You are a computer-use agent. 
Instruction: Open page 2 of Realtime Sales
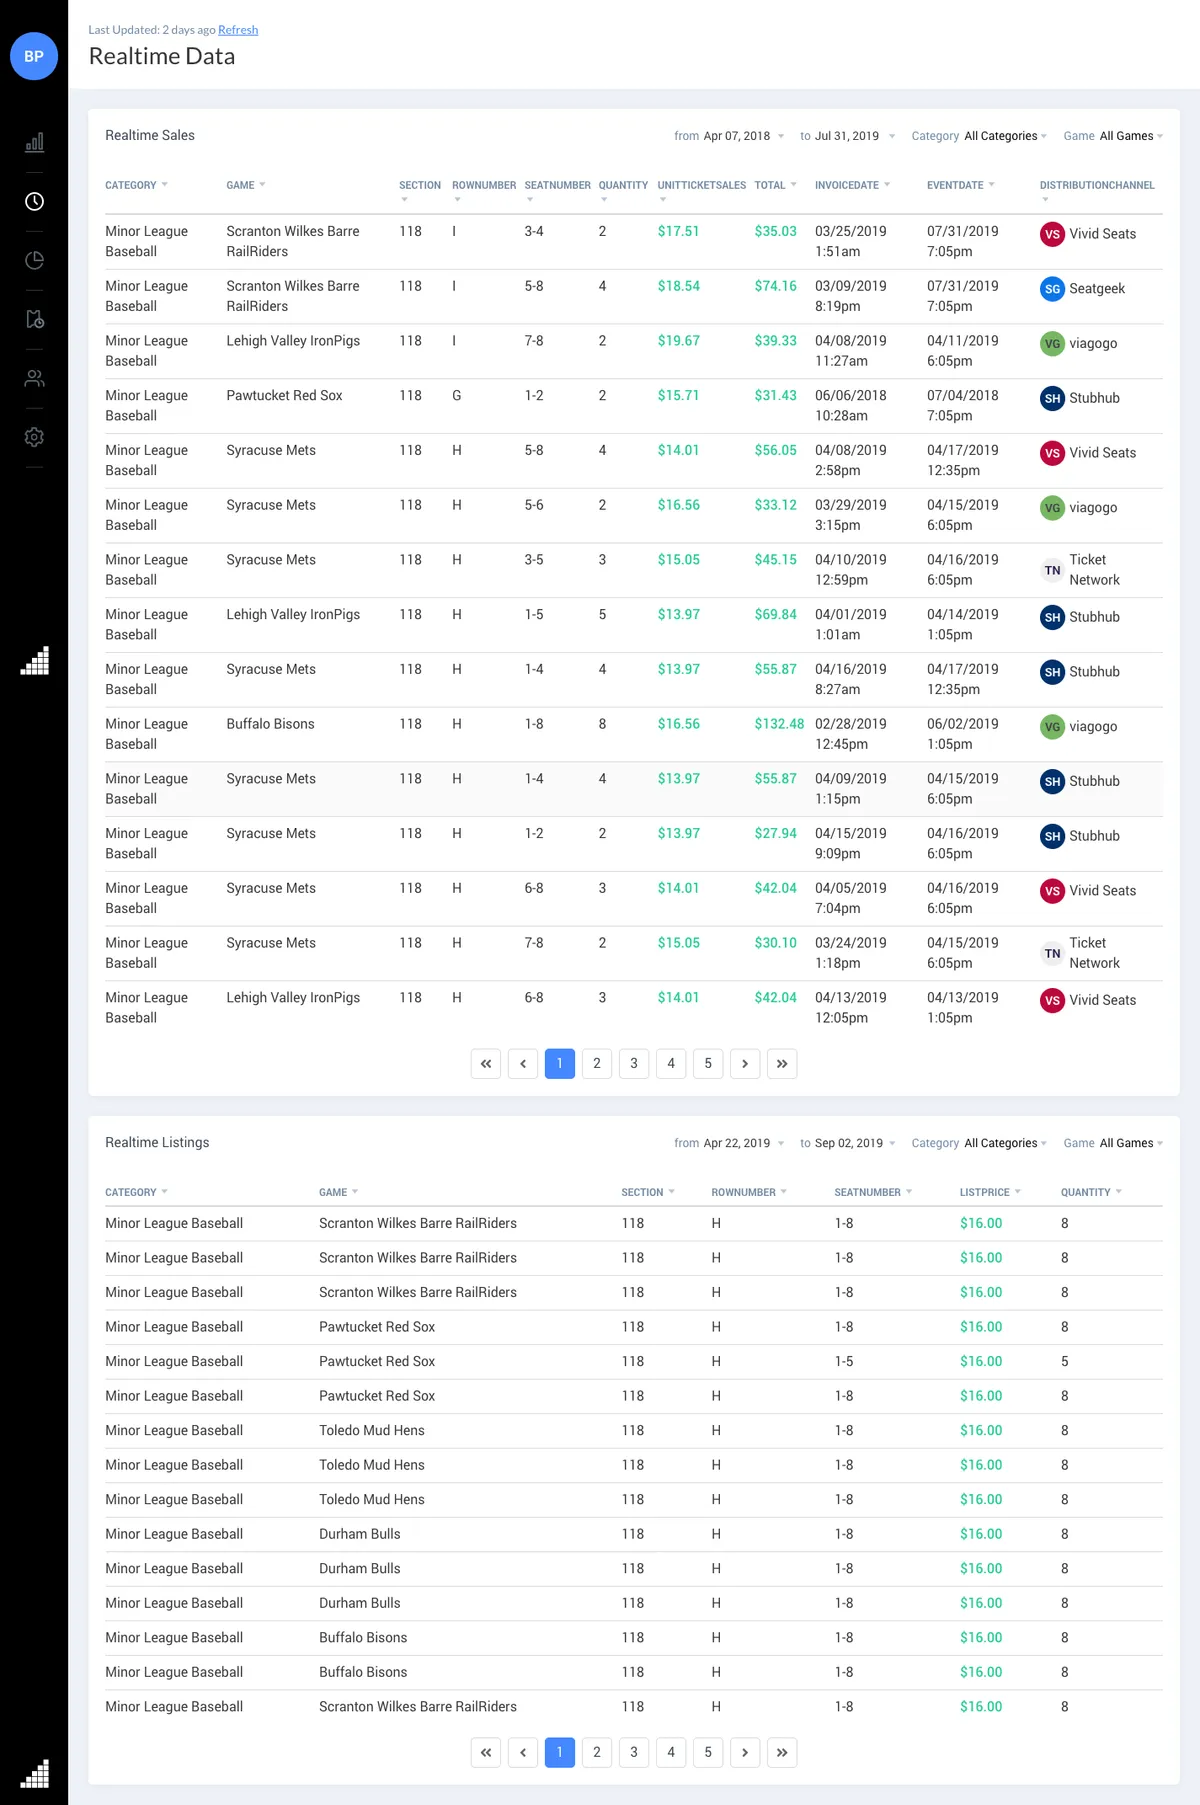[x=597, y=1064]
